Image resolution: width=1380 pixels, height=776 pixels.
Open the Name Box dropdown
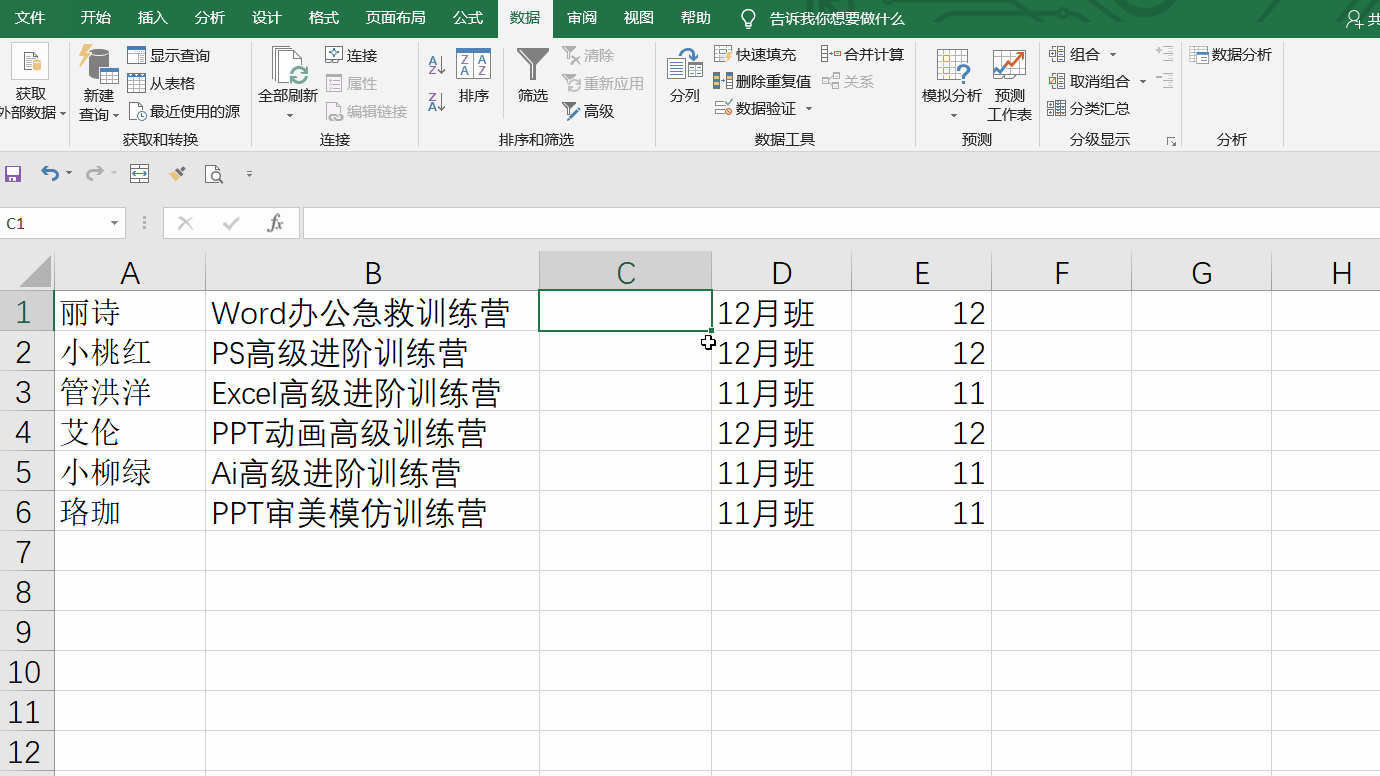[113, 223]
